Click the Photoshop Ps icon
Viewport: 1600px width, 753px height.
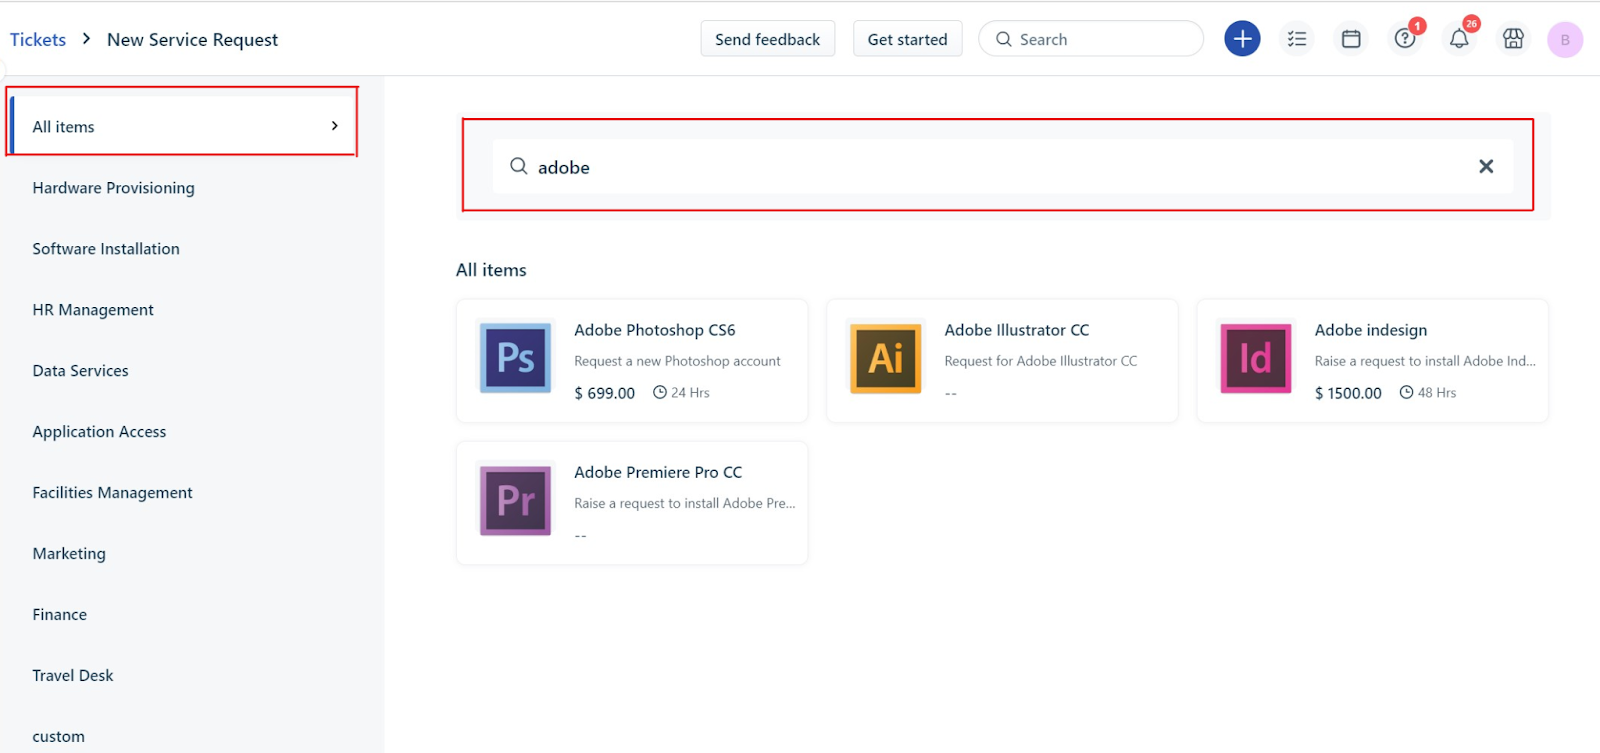click(516, 357)
